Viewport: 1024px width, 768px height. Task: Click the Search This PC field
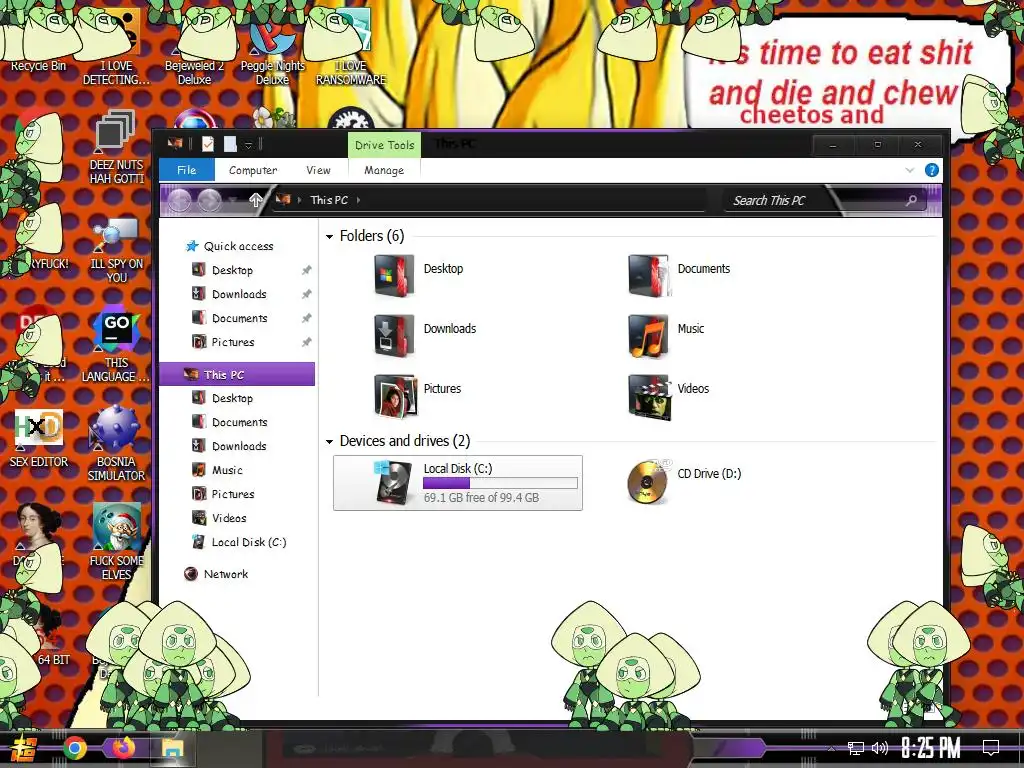(825, 200)
